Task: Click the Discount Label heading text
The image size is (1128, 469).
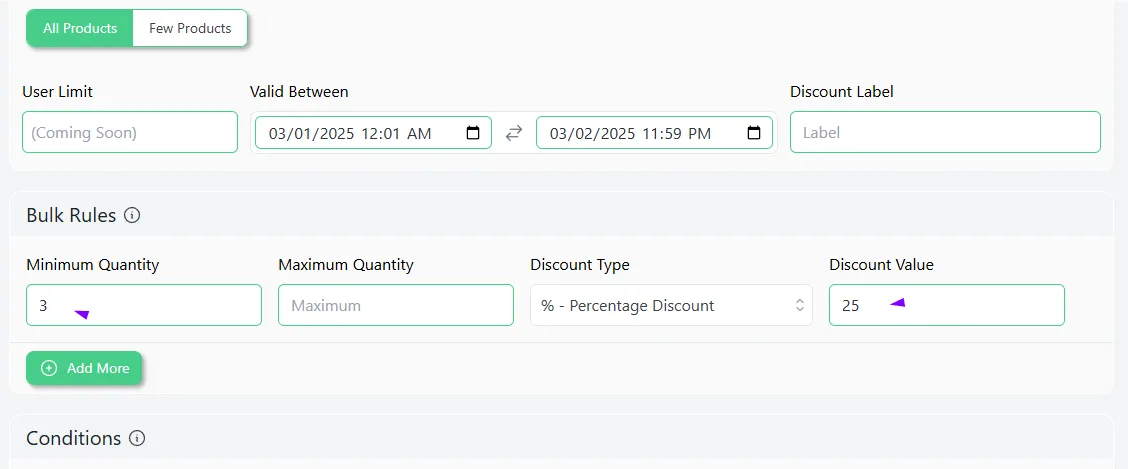Action: pyautogui.click(x=842, y=92)
